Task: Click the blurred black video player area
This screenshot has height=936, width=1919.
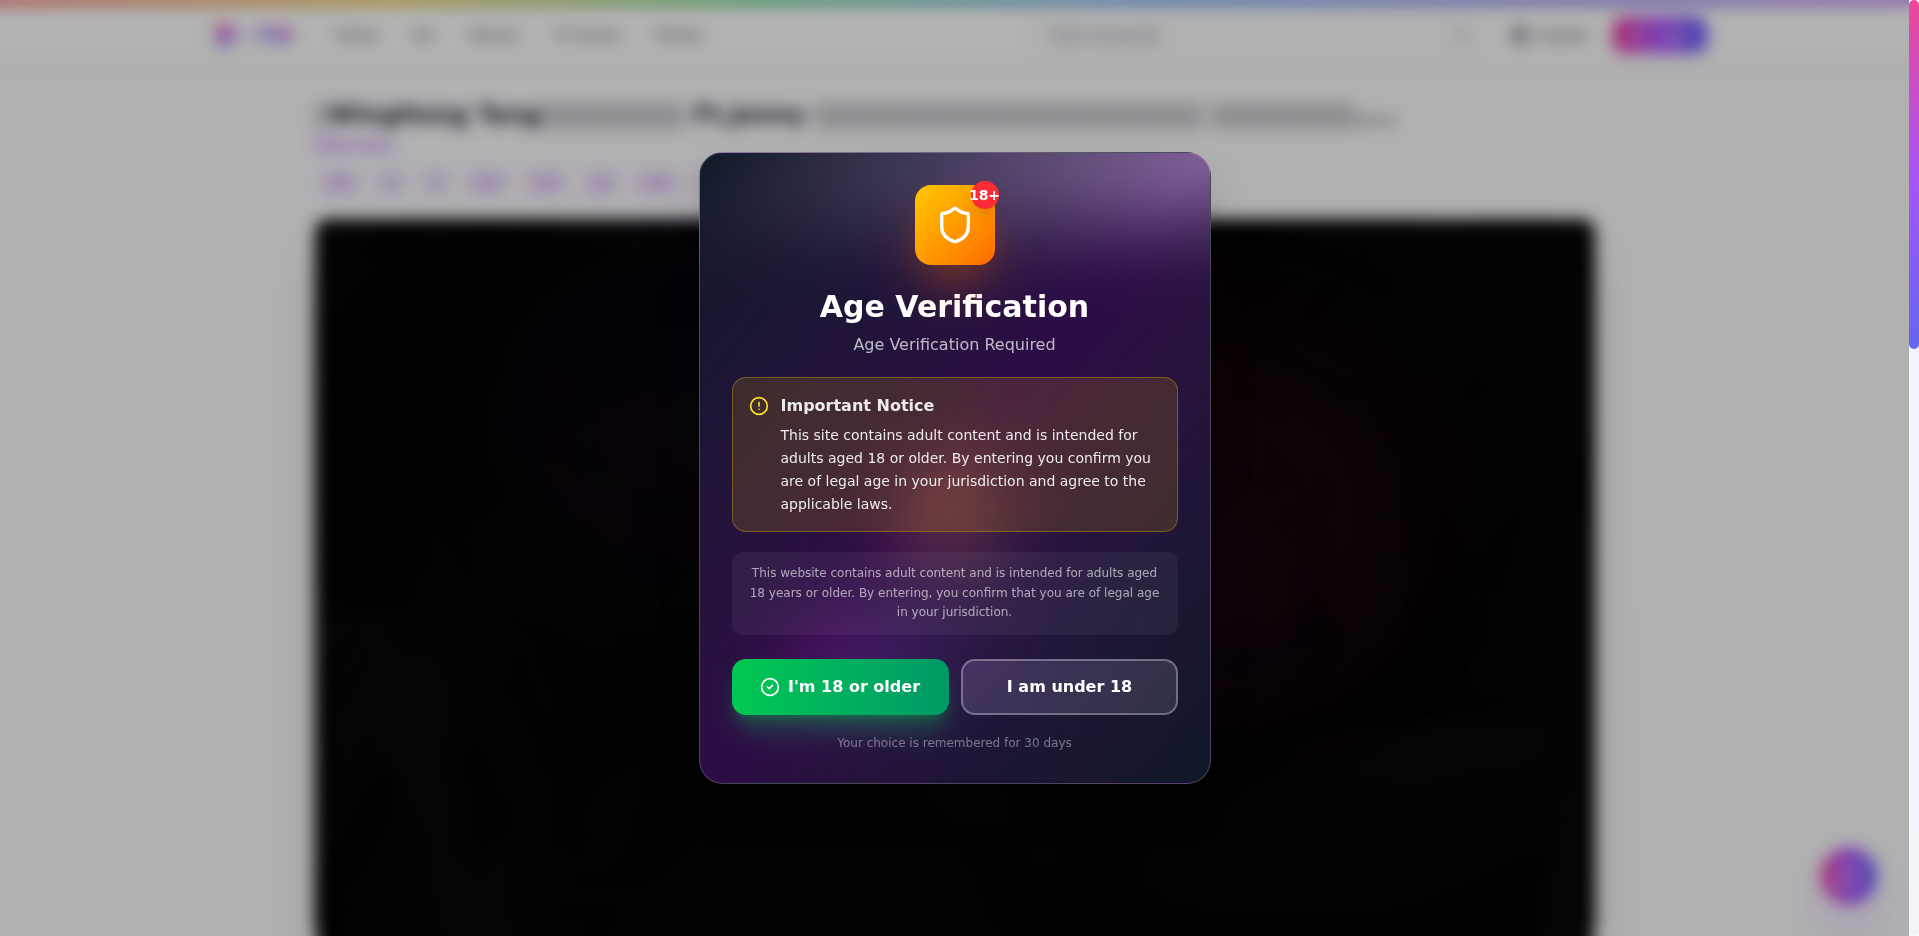Action: coord(955,578)
